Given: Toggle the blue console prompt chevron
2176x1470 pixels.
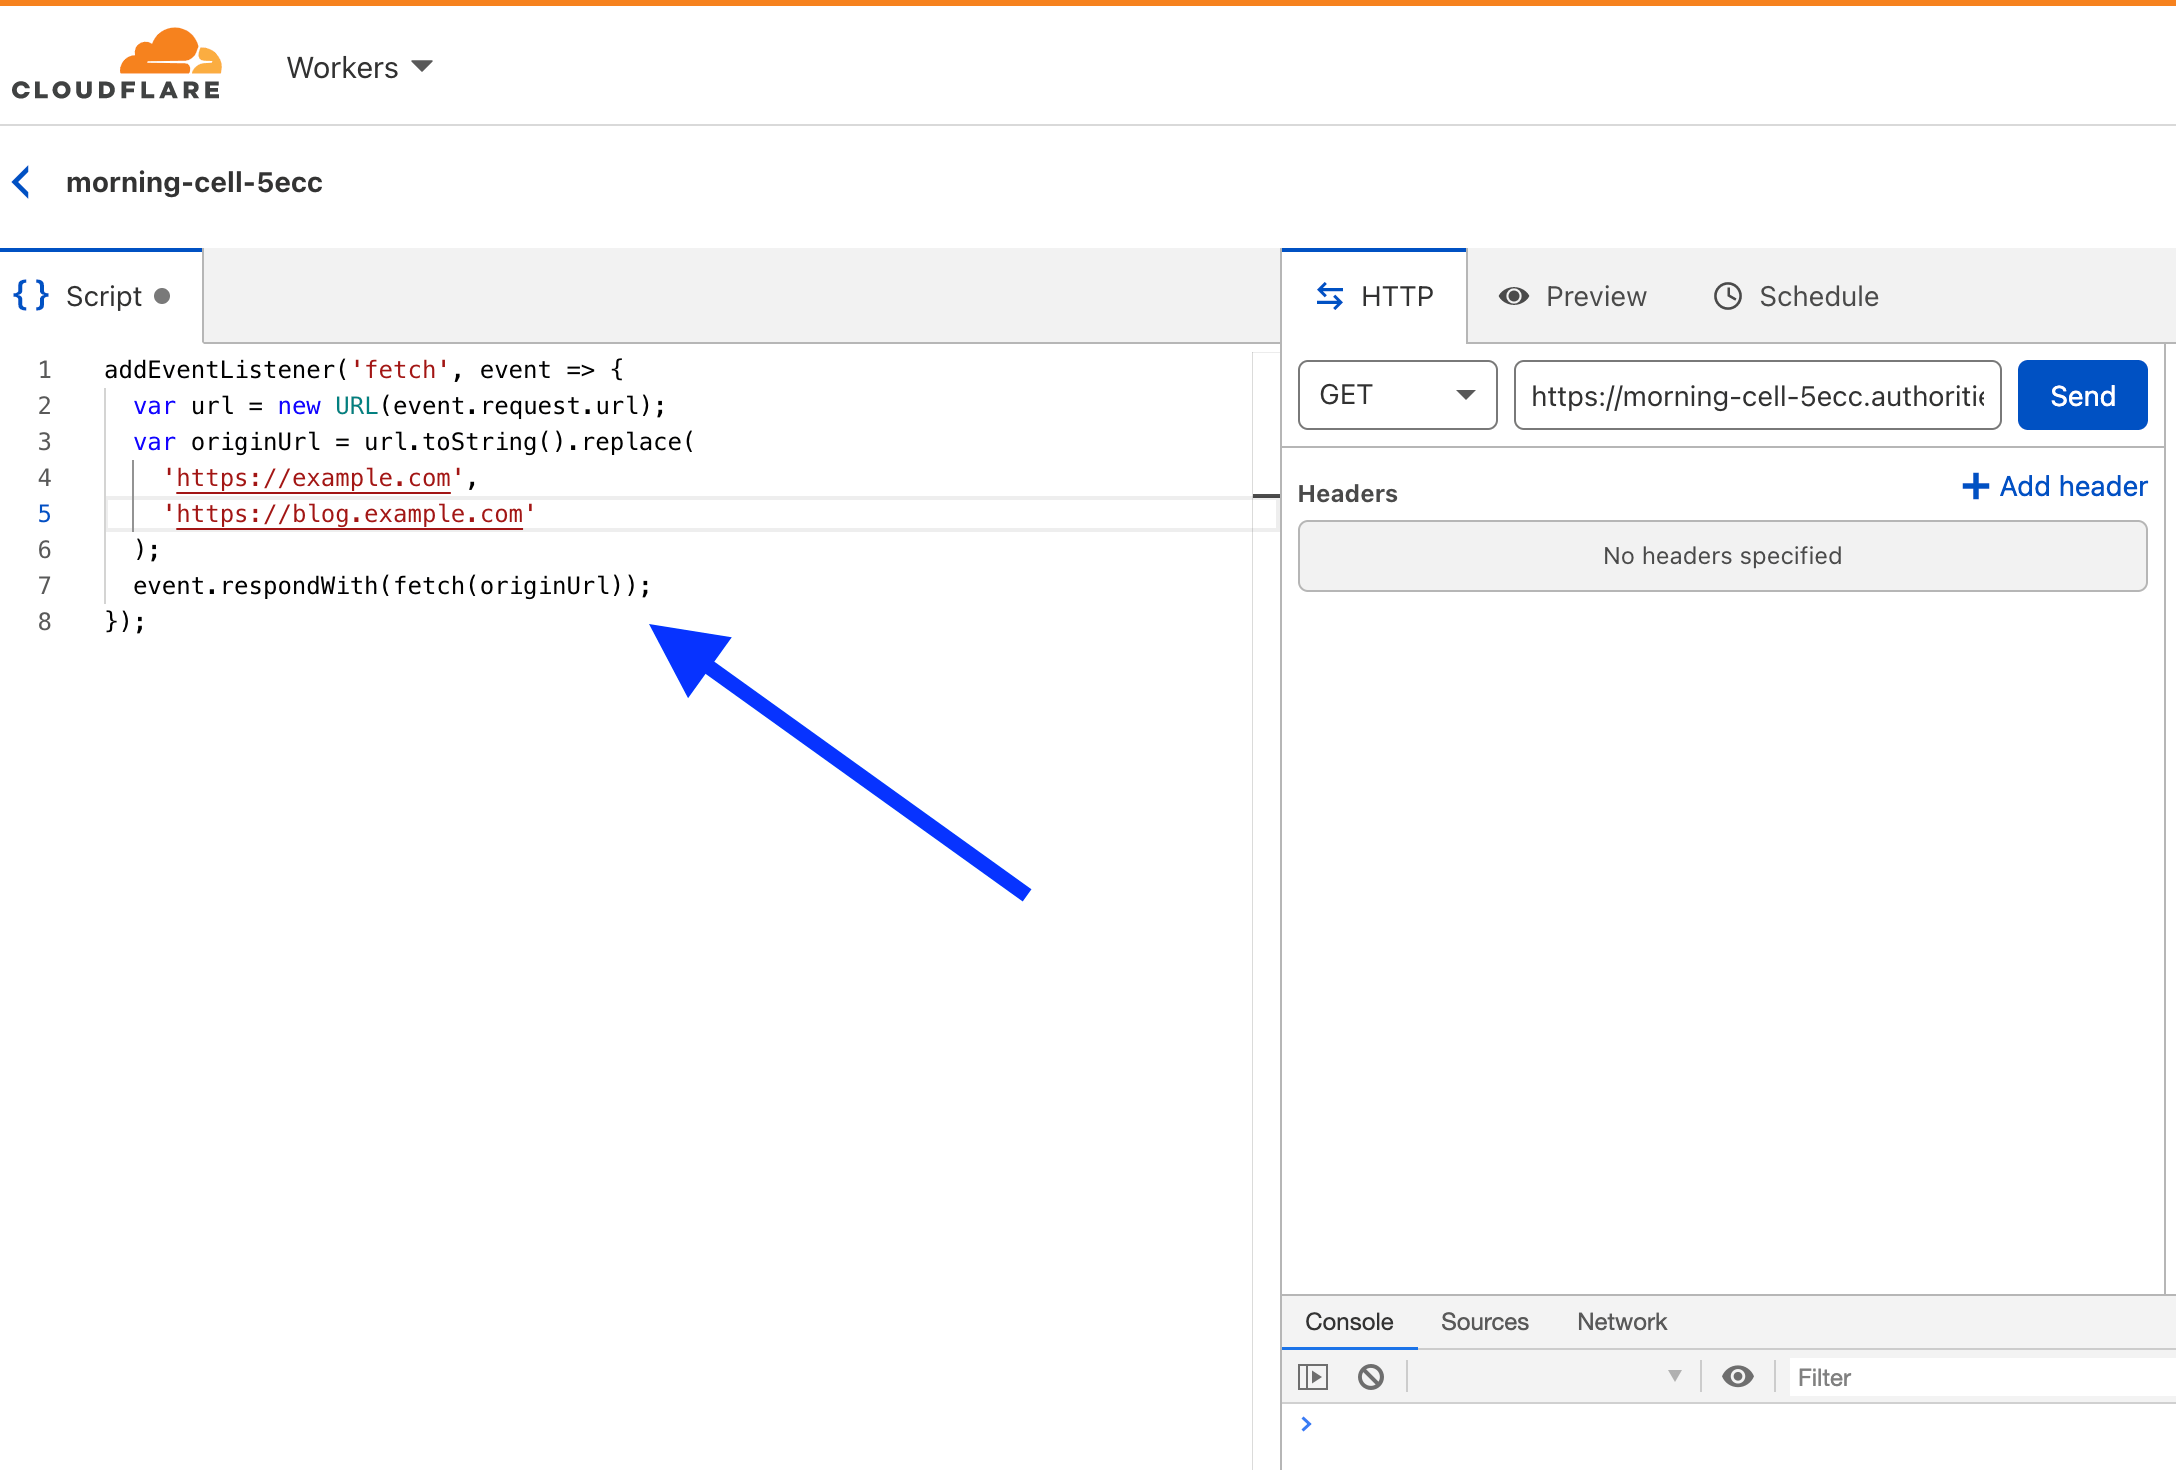Looking at the screenshot, I should pos(1306,1423).
